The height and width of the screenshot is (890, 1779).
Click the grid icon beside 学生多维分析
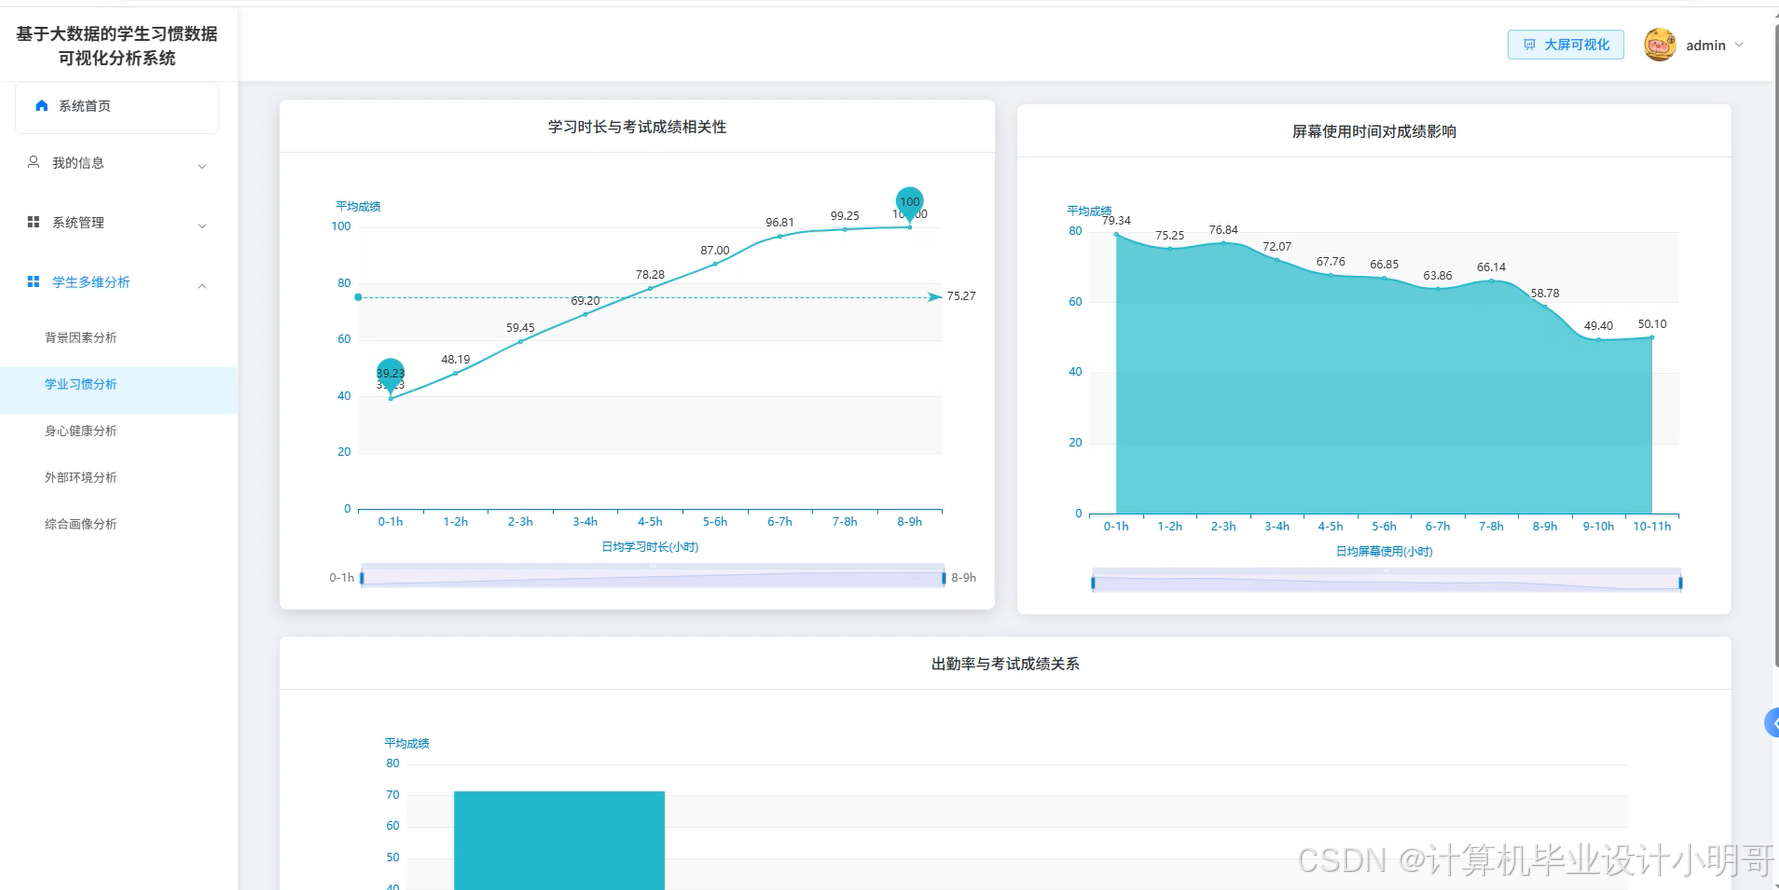[33, 282]
